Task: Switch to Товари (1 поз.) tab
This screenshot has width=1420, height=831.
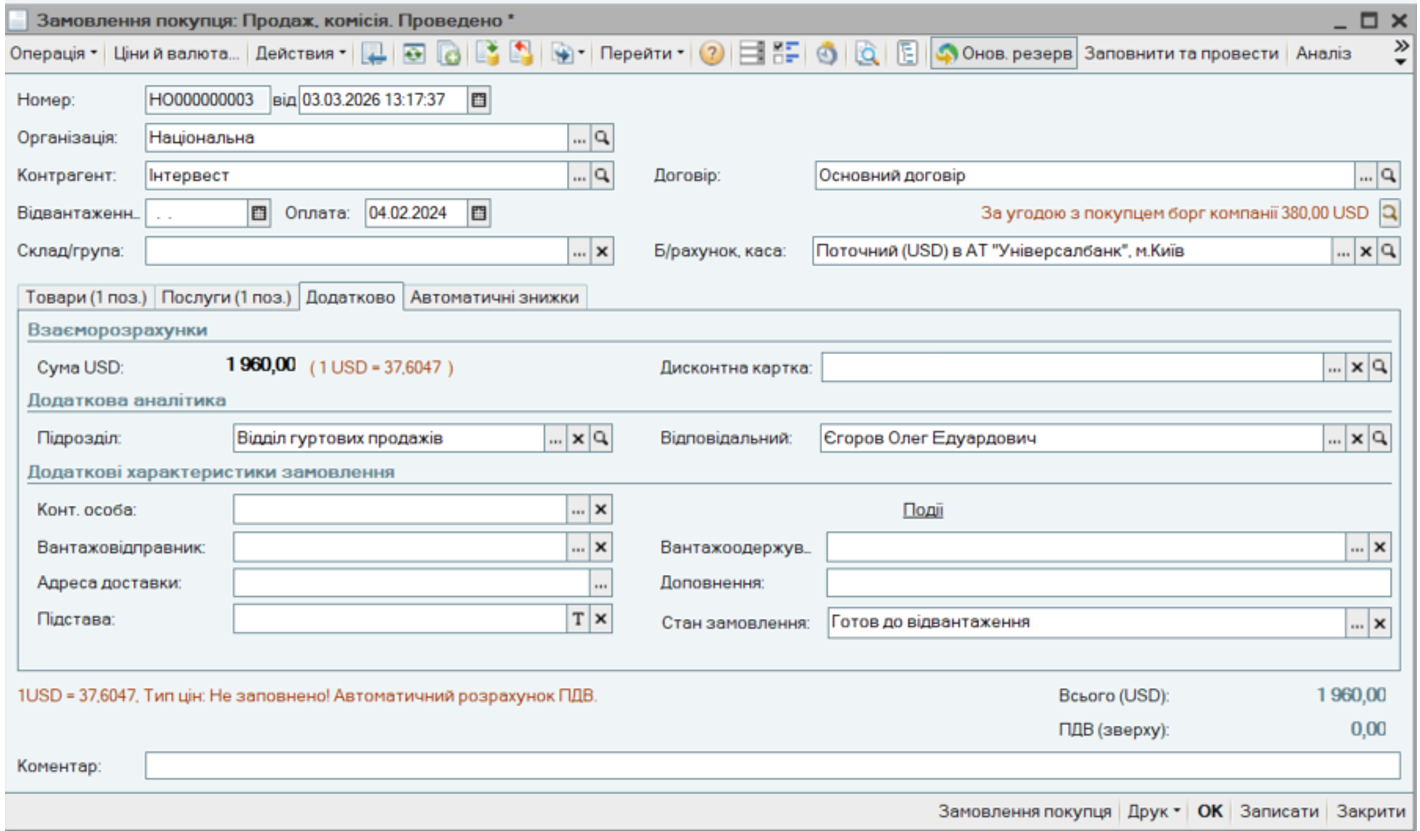Action: [x=86, y=297]
